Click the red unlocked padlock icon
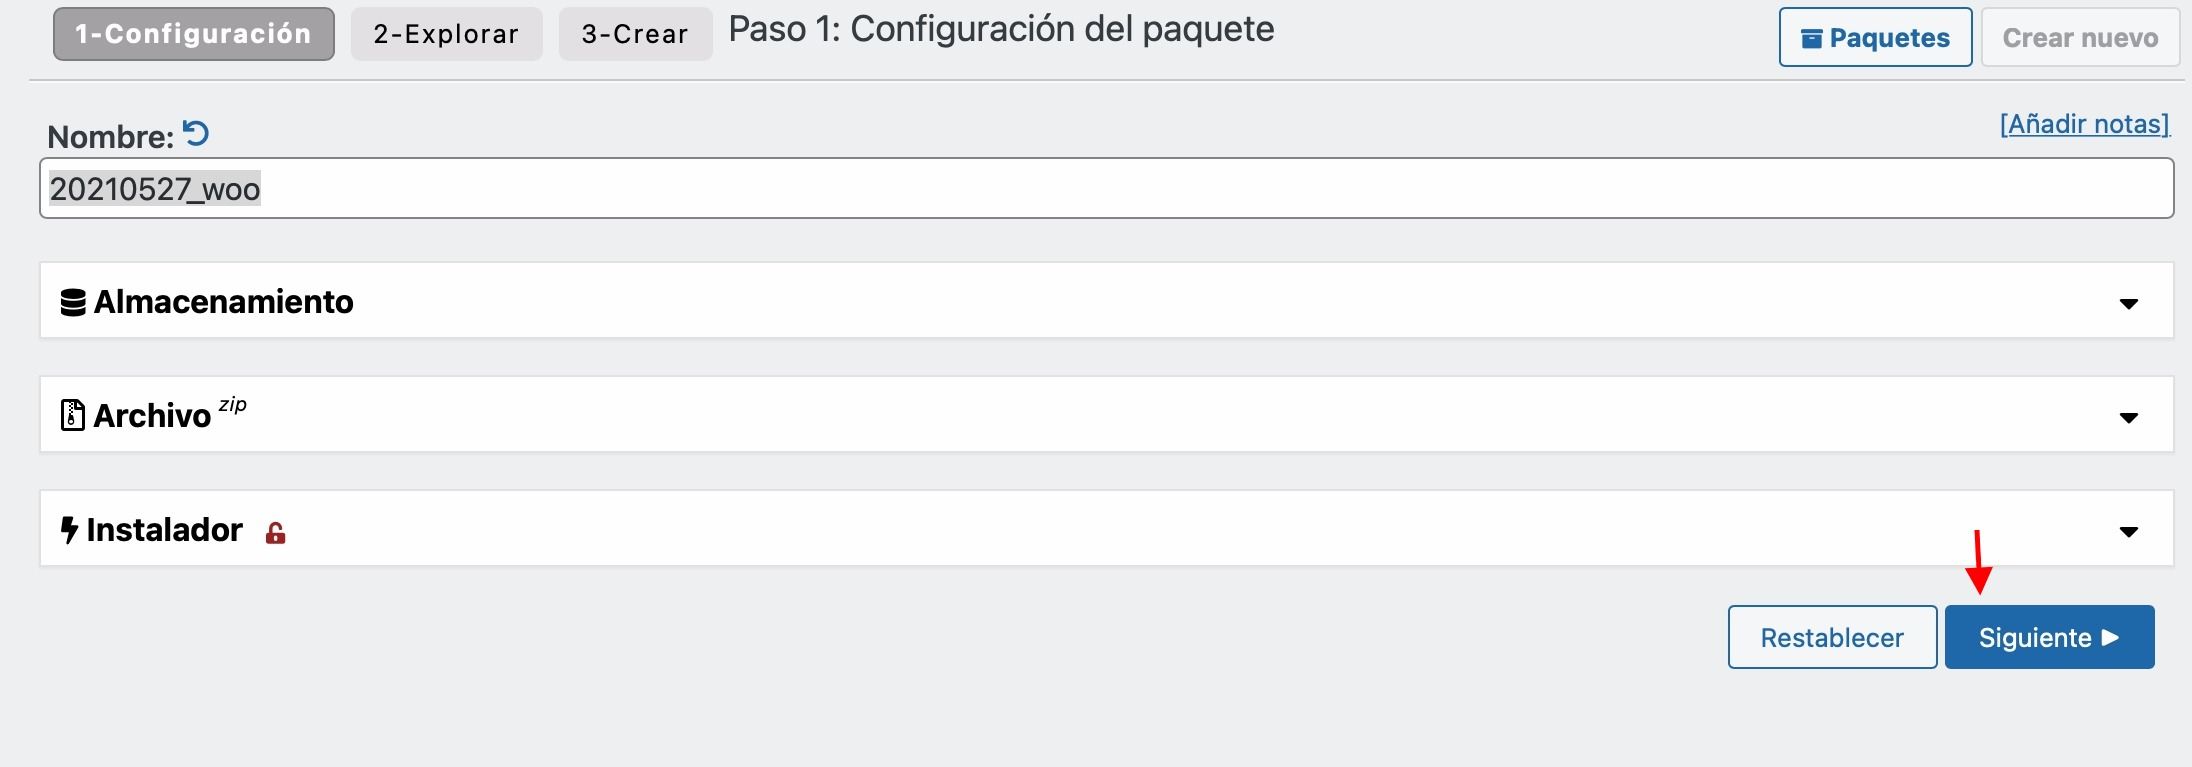Viewport: 2192px width, 767px height. tap(276, 533)
